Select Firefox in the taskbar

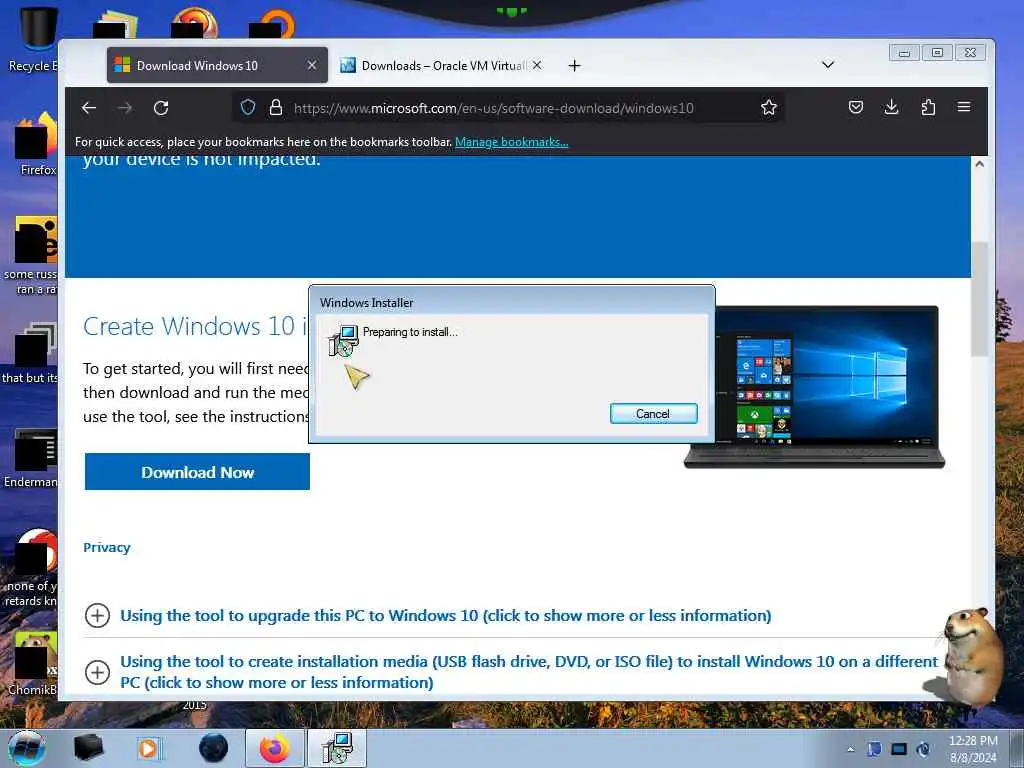(x=275, y=748)
